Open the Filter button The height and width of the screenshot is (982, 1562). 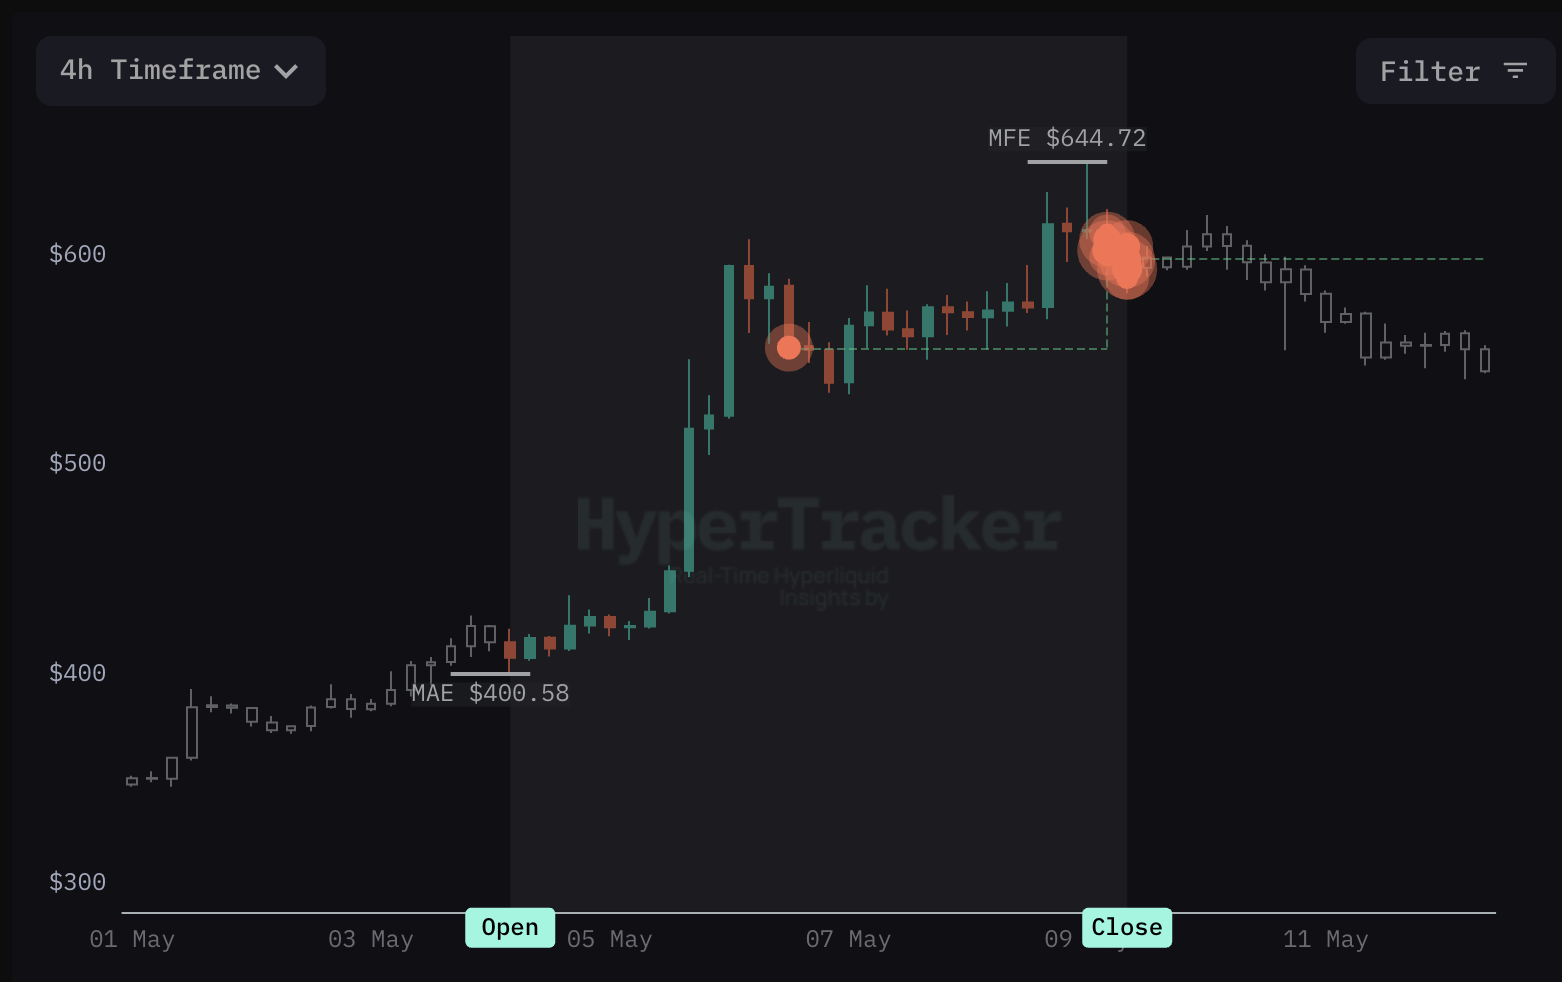[x=1455, y=71]
